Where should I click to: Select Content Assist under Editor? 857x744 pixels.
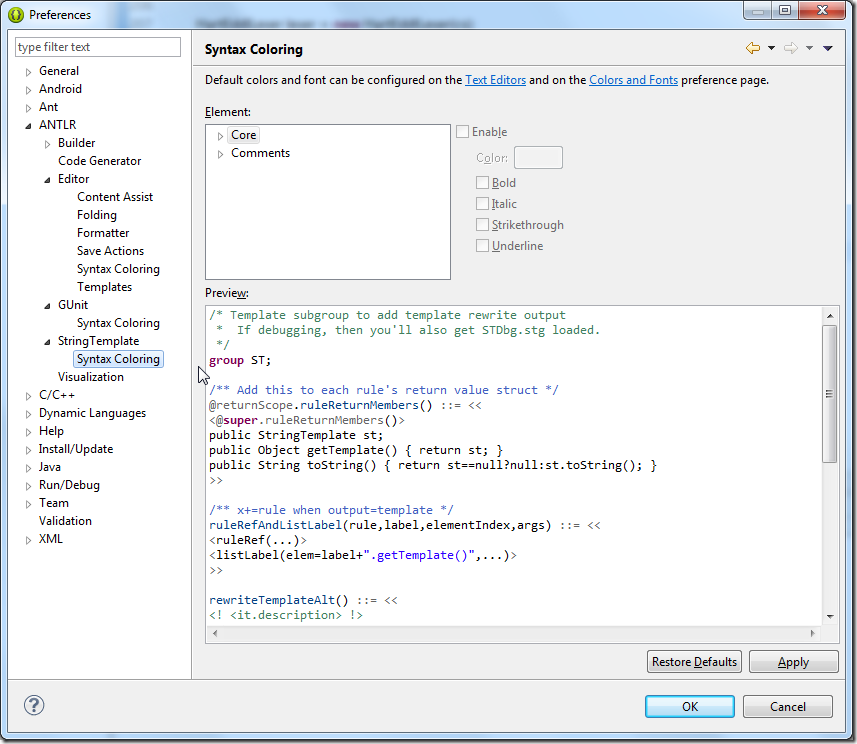[x=115, y=197]
